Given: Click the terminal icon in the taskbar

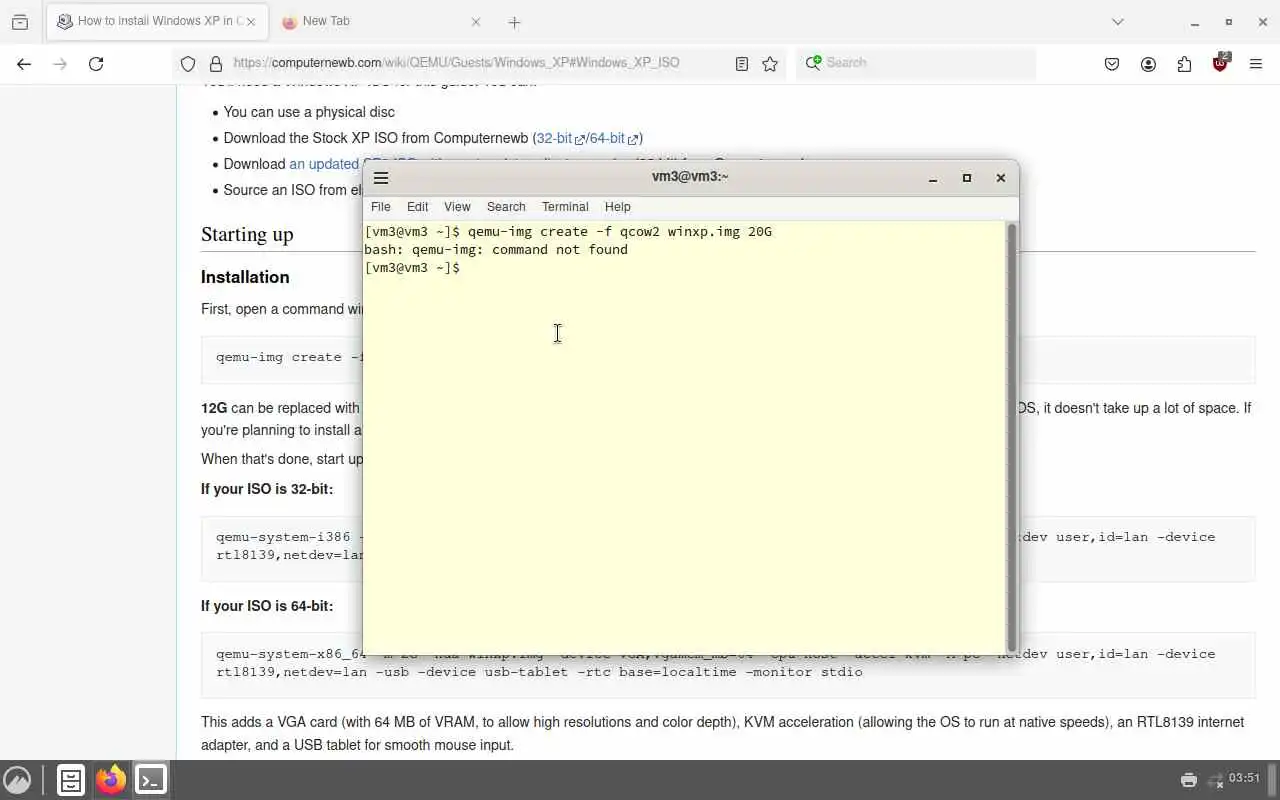Looking at the screenshot, I should 151,780.
